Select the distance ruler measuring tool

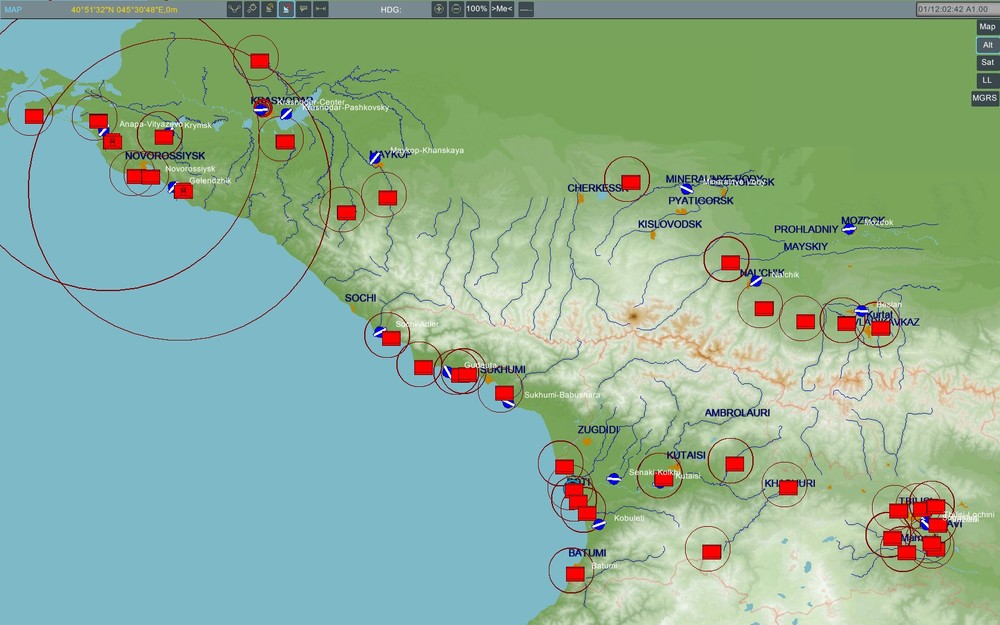coord(321,9)
